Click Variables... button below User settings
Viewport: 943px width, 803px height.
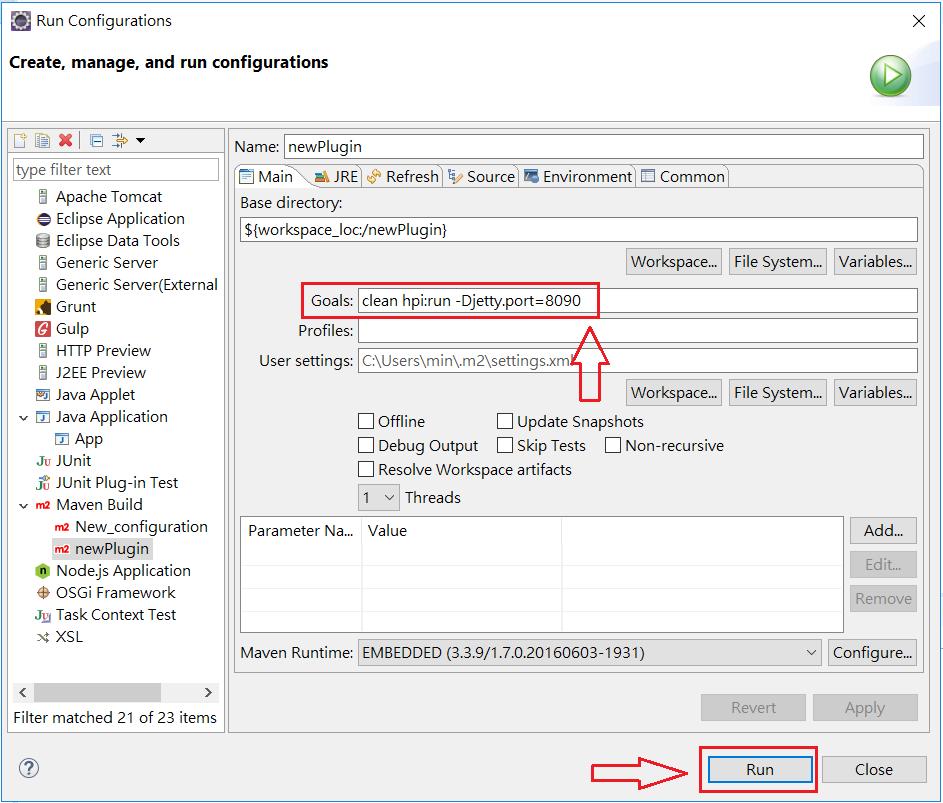tap(875, 392)
